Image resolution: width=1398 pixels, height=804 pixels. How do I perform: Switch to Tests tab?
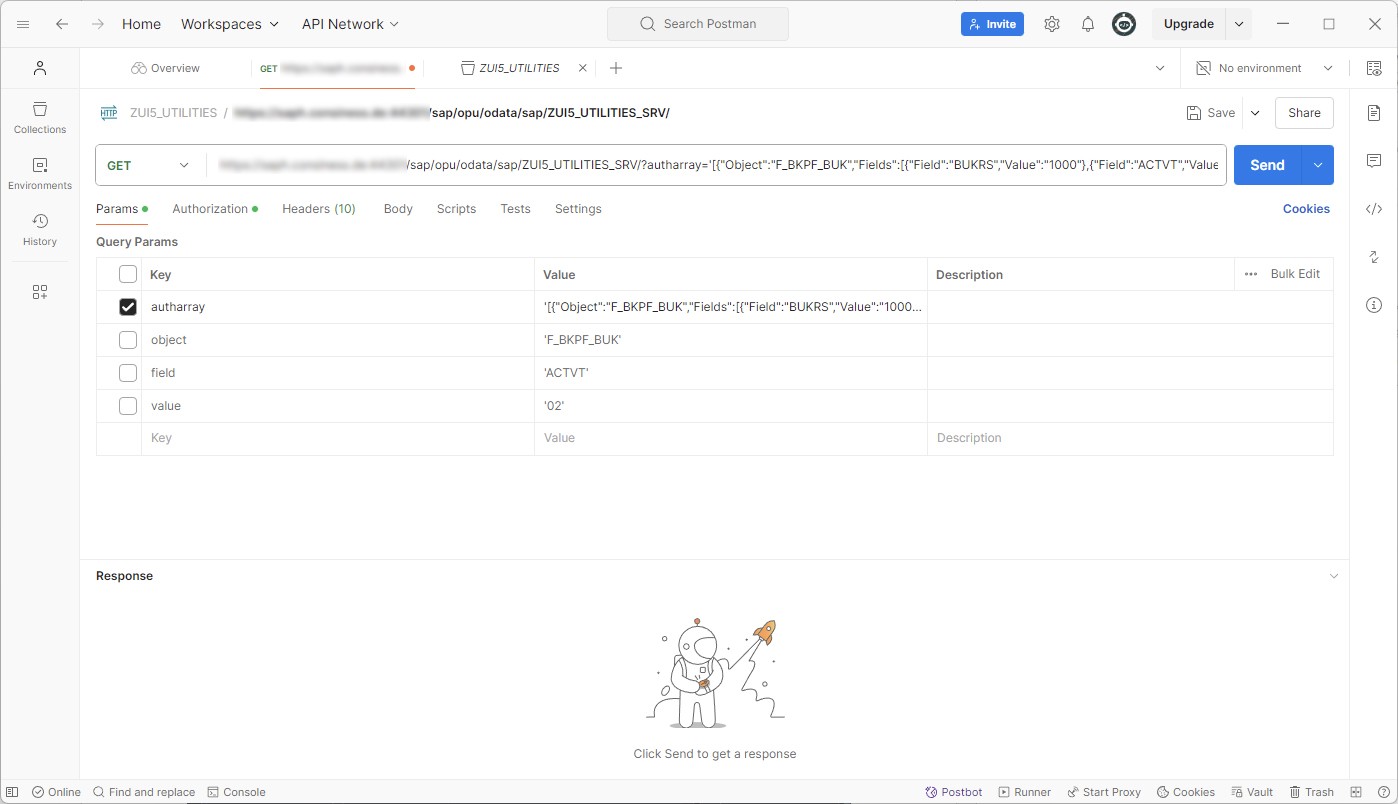[x=515, y=209]
